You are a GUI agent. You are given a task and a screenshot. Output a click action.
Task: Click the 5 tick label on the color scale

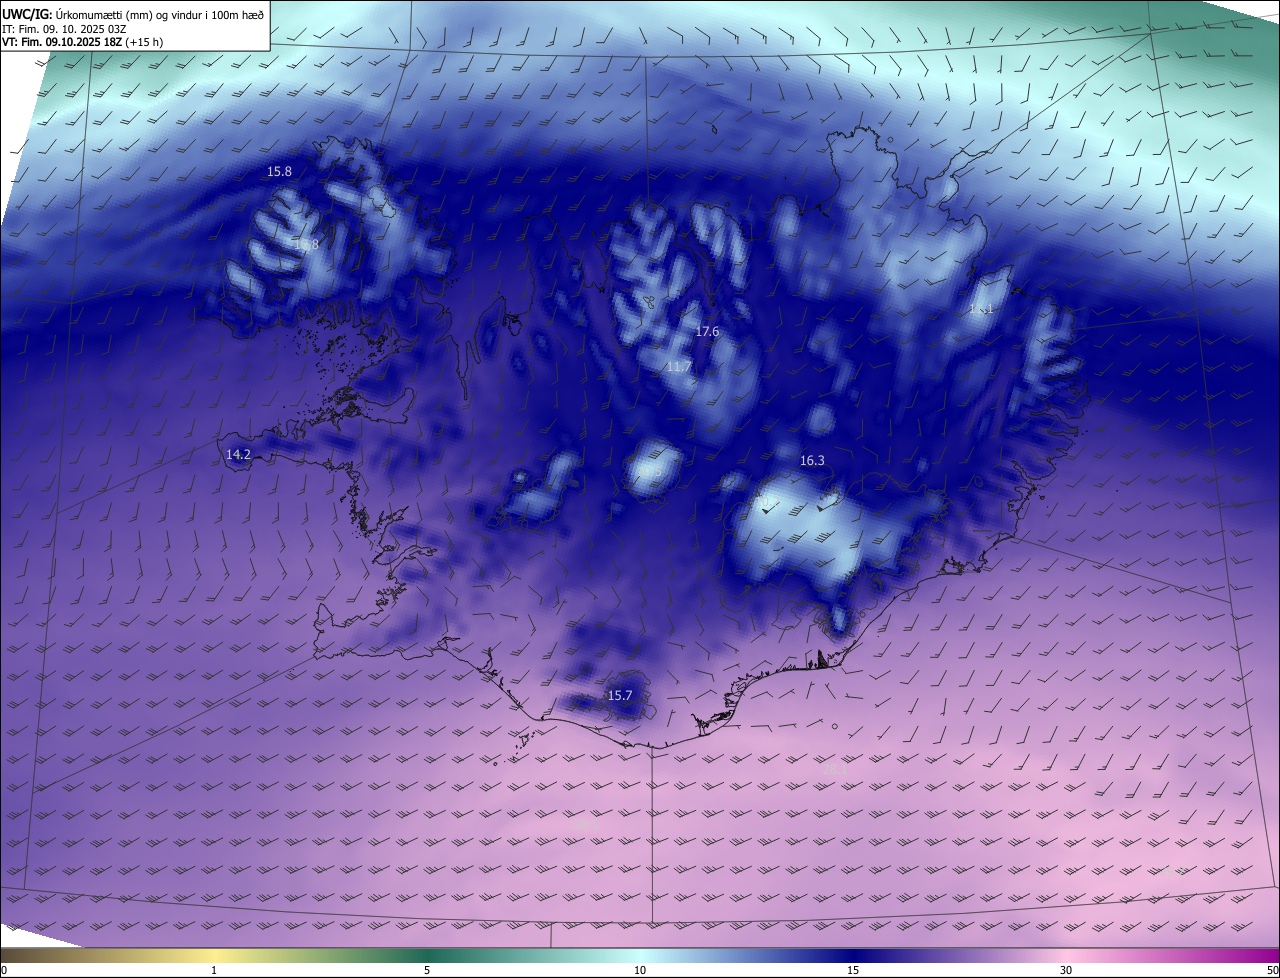427,970
